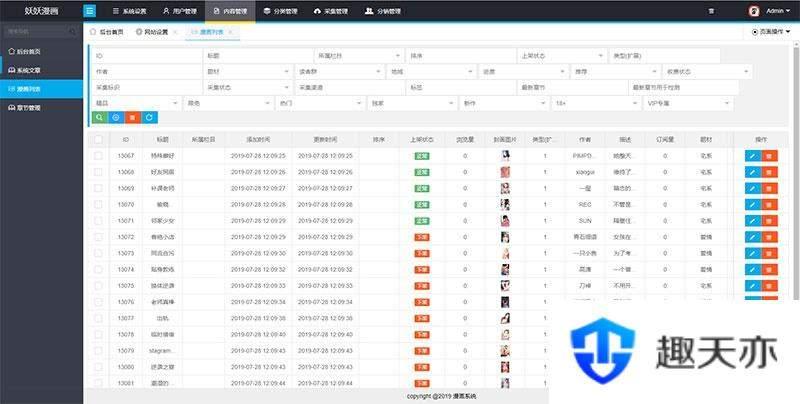Click the trash icon in top header bar

click(x=711, y=11)
